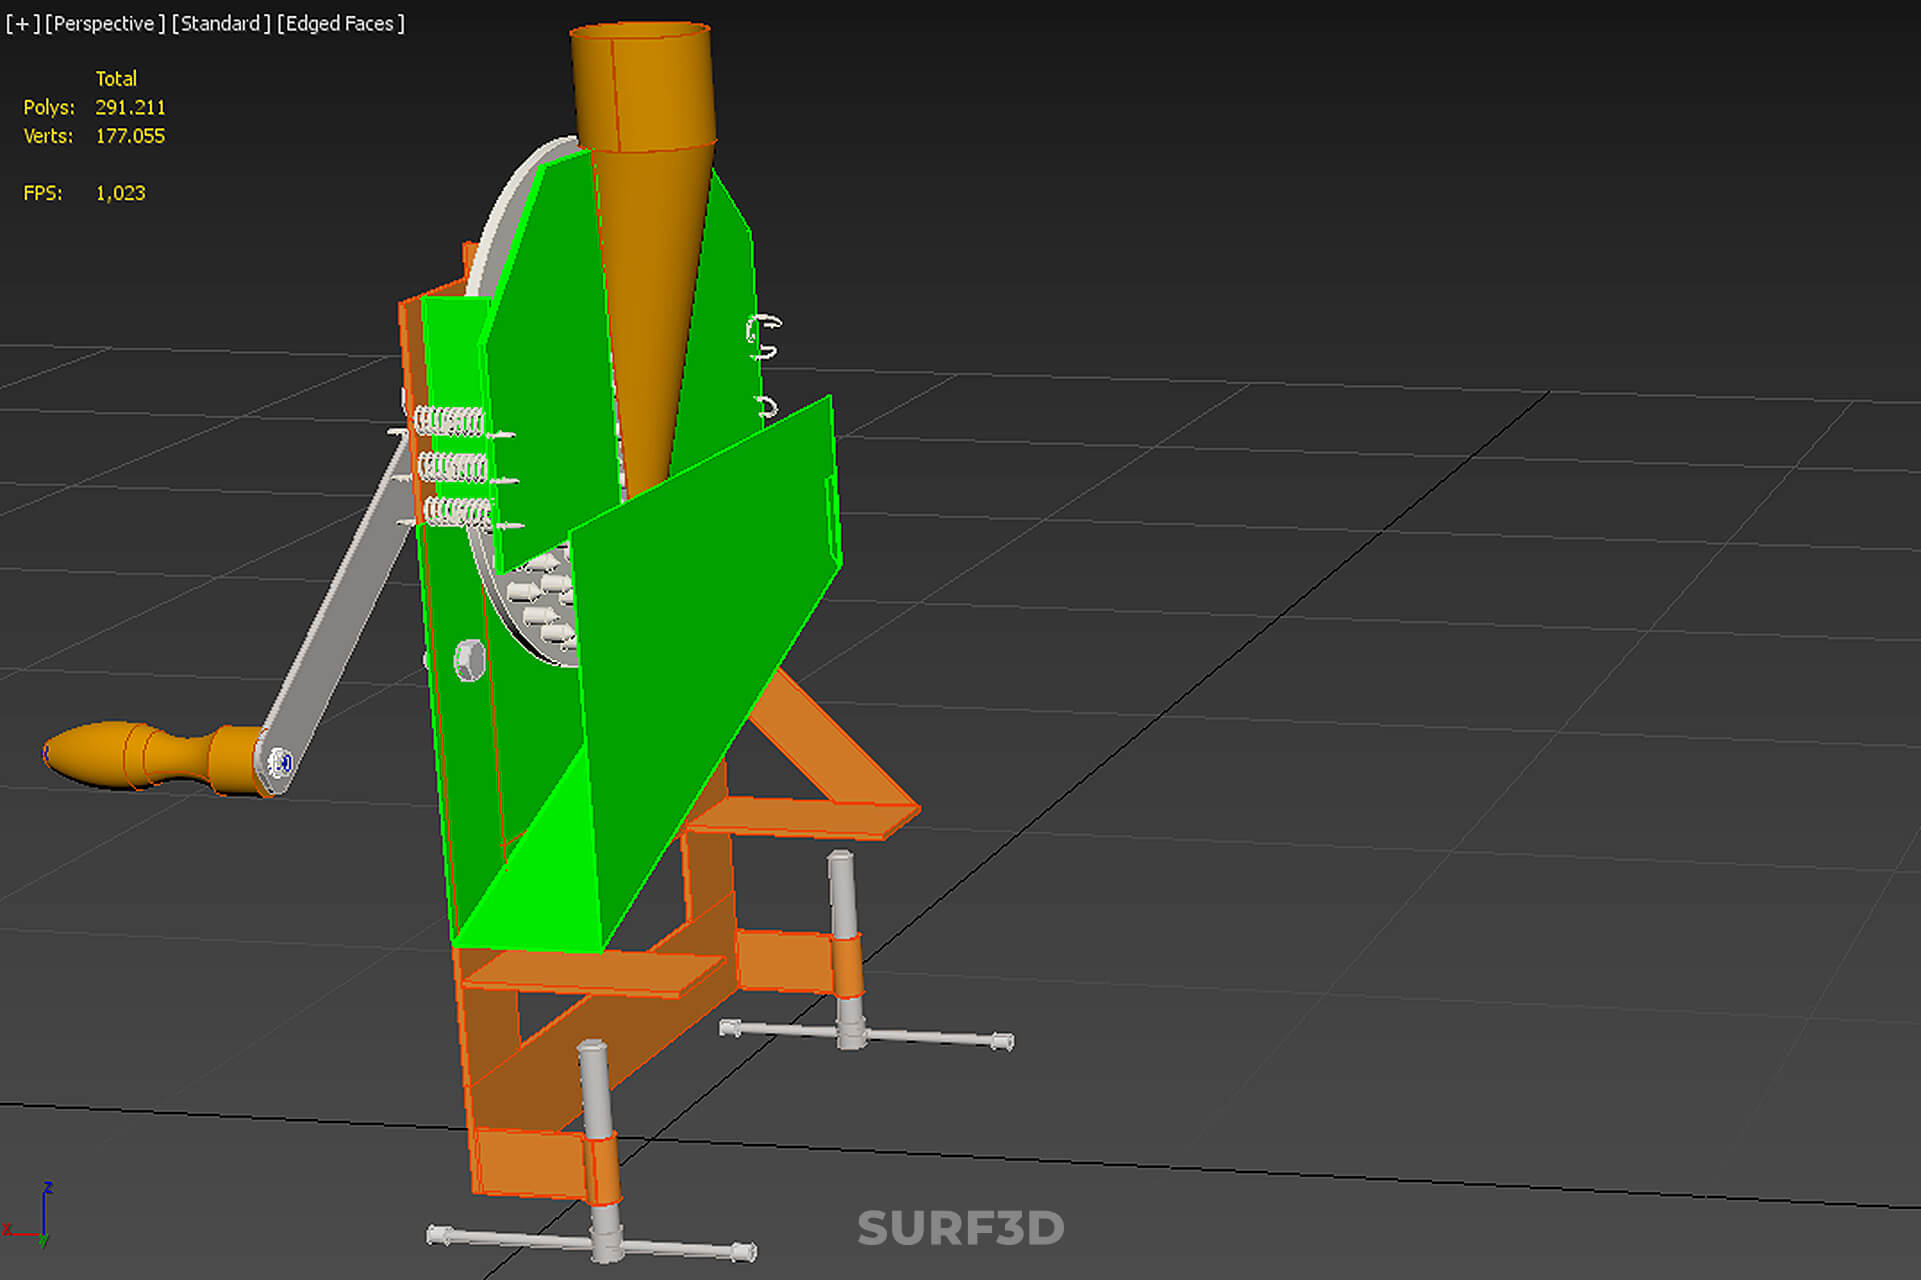Screen dimensions: 1921x1280
Task: Open the Perspective viewport view menu
Action: [x=105, y=24]
